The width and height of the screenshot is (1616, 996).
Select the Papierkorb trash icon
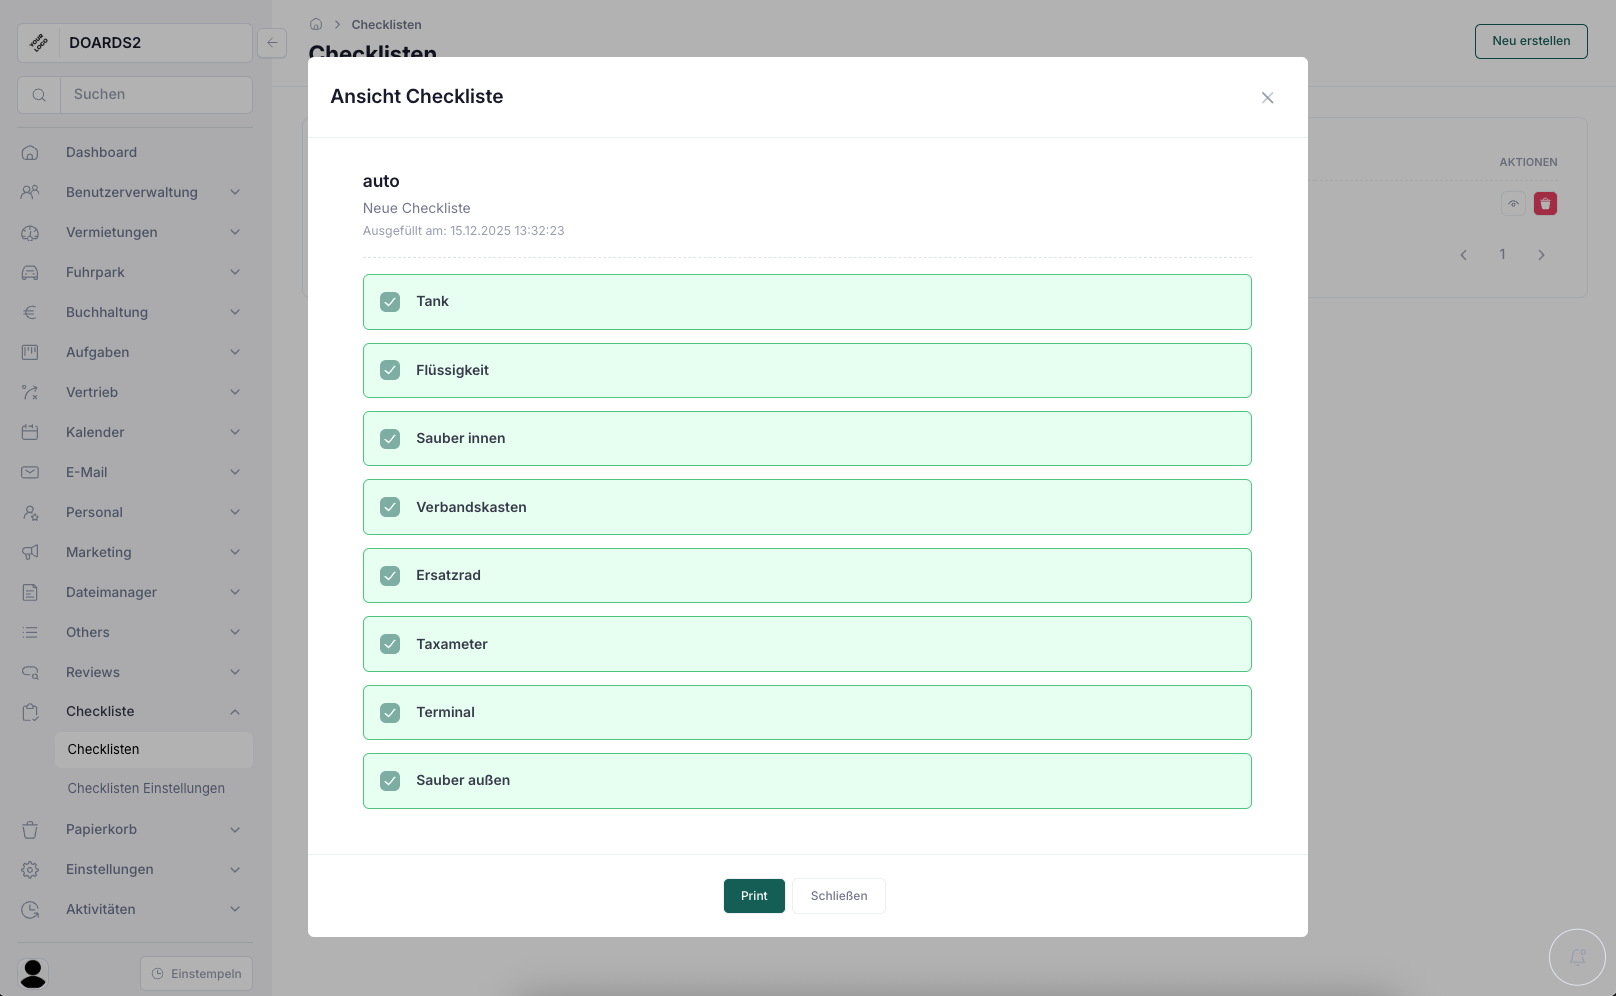coord(30,829)
